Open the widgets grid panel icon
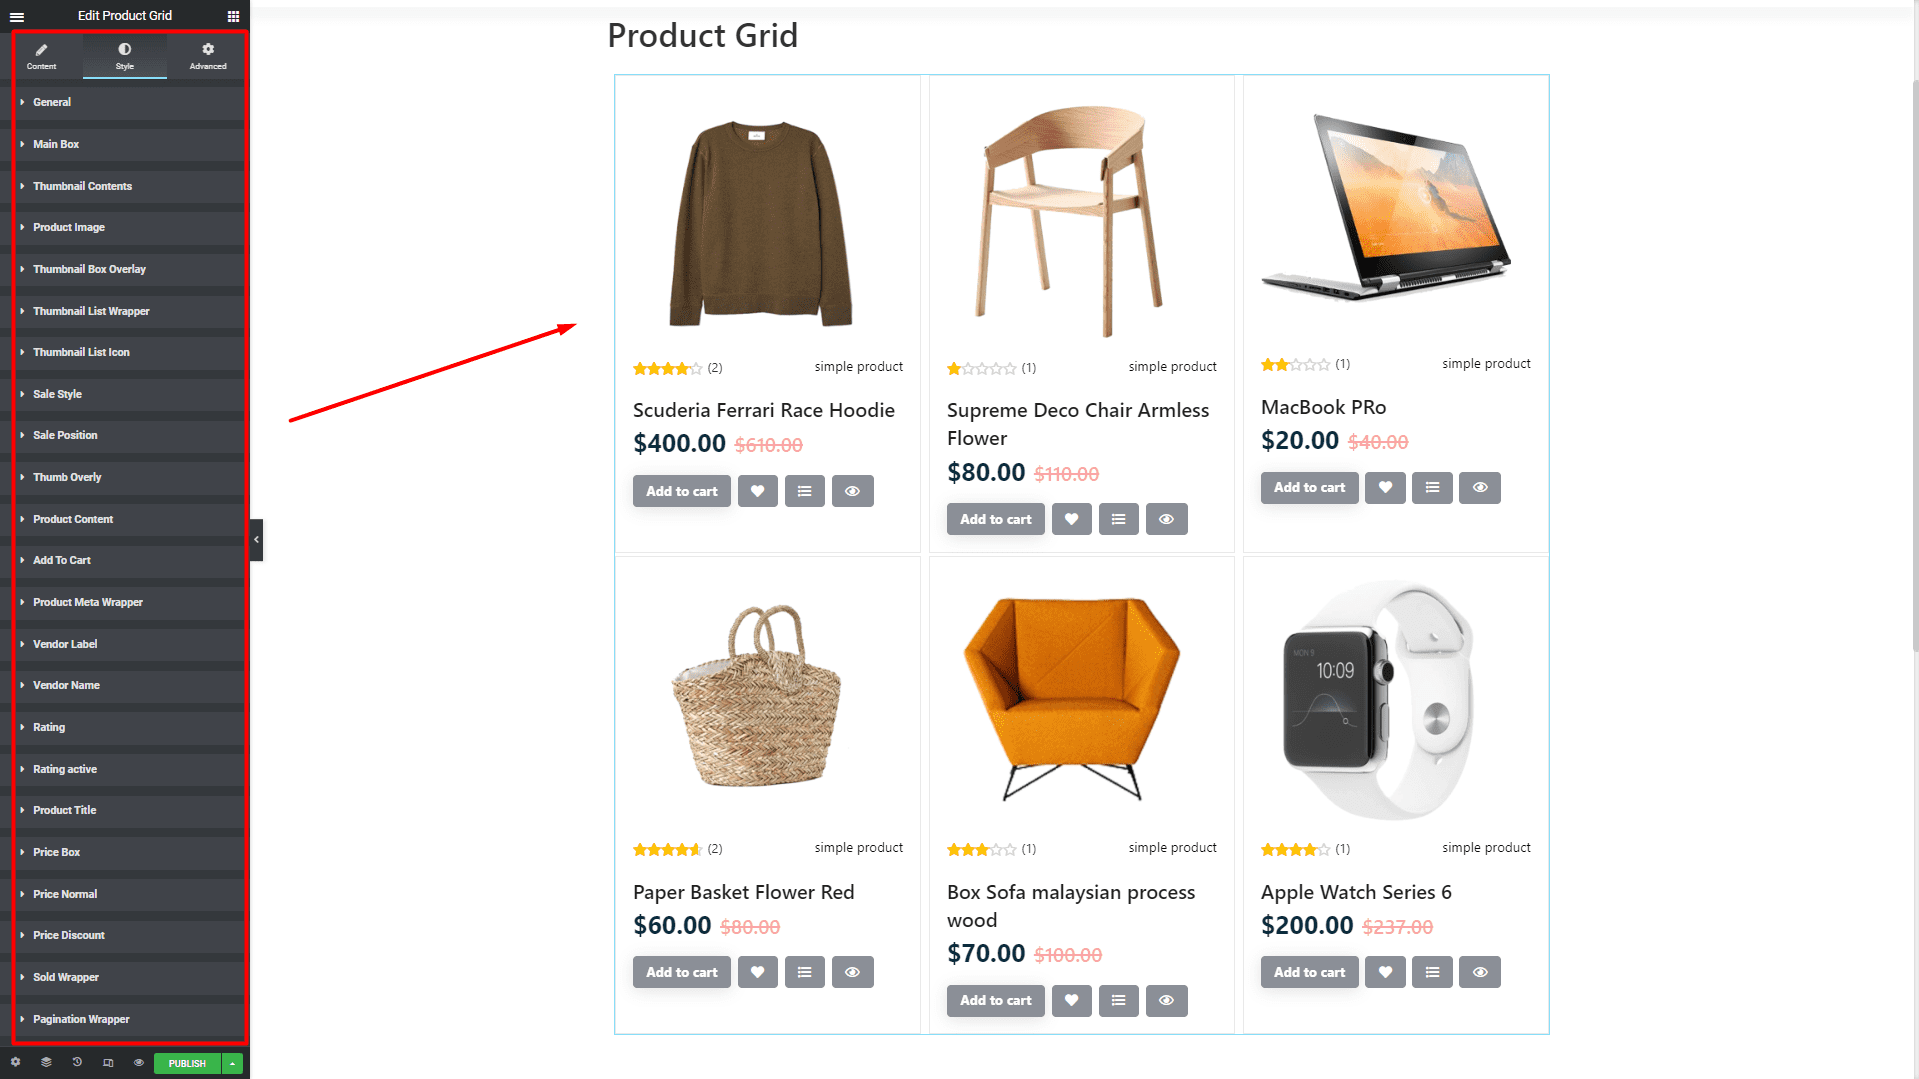 233,16
